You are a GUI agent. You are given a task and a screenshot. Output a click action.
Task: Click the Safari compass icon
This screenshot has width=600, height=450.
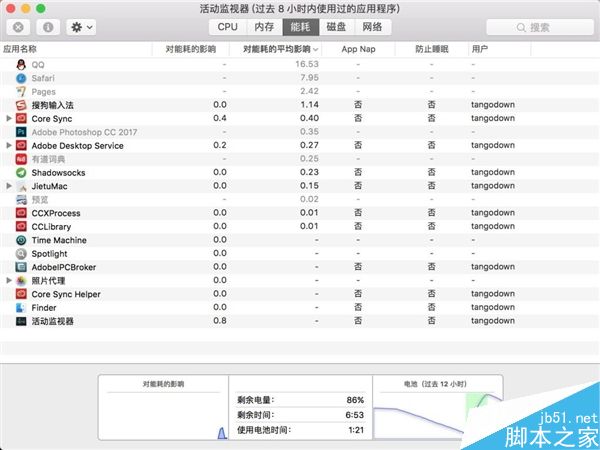click(x=22, y=77)
